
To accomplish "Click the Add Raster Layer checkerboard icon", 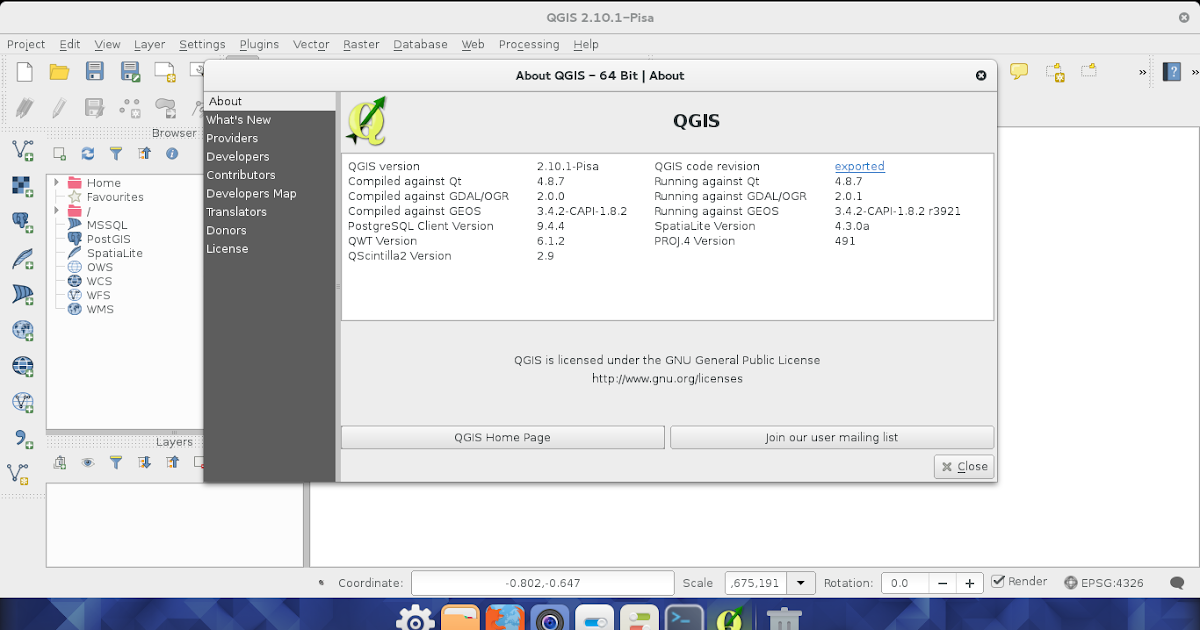I will click(22, 187).
